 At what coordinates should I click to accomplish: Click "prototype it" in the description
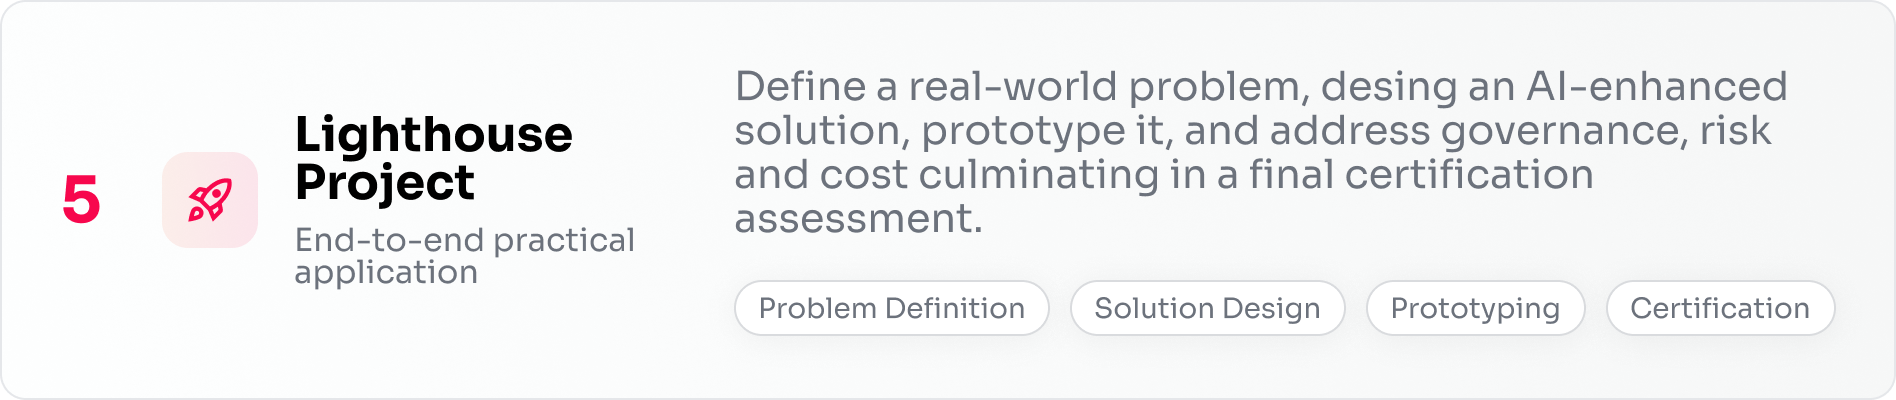(x=1044, y=131)
